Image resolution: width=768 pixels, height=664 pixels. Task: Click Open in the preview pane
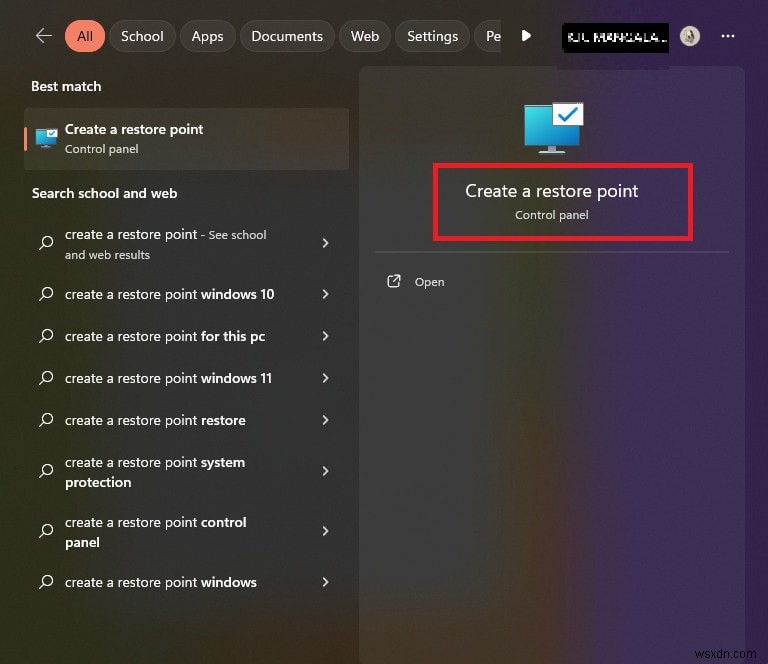pos(429,282)
